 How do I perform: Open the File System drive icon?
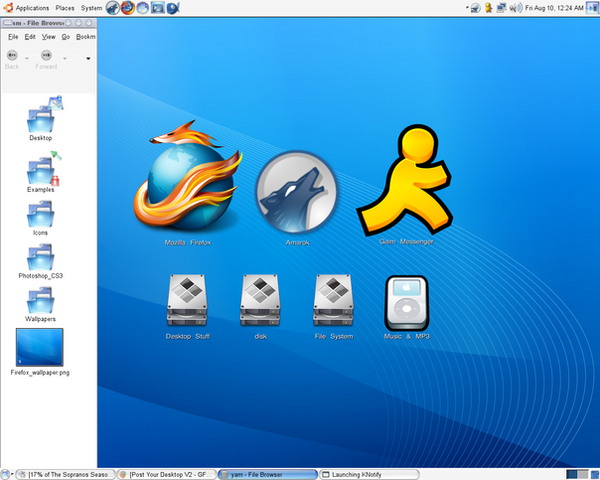tap(334, 300)
